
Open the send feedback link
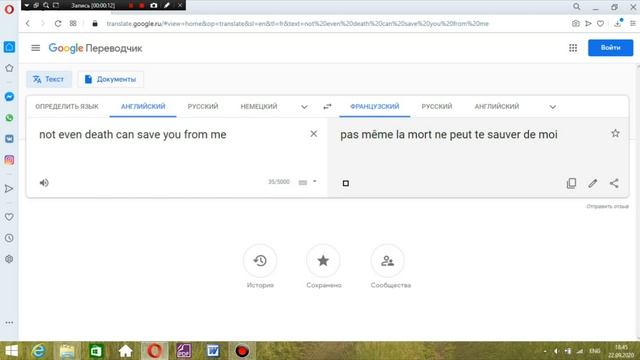coord(607,207)
